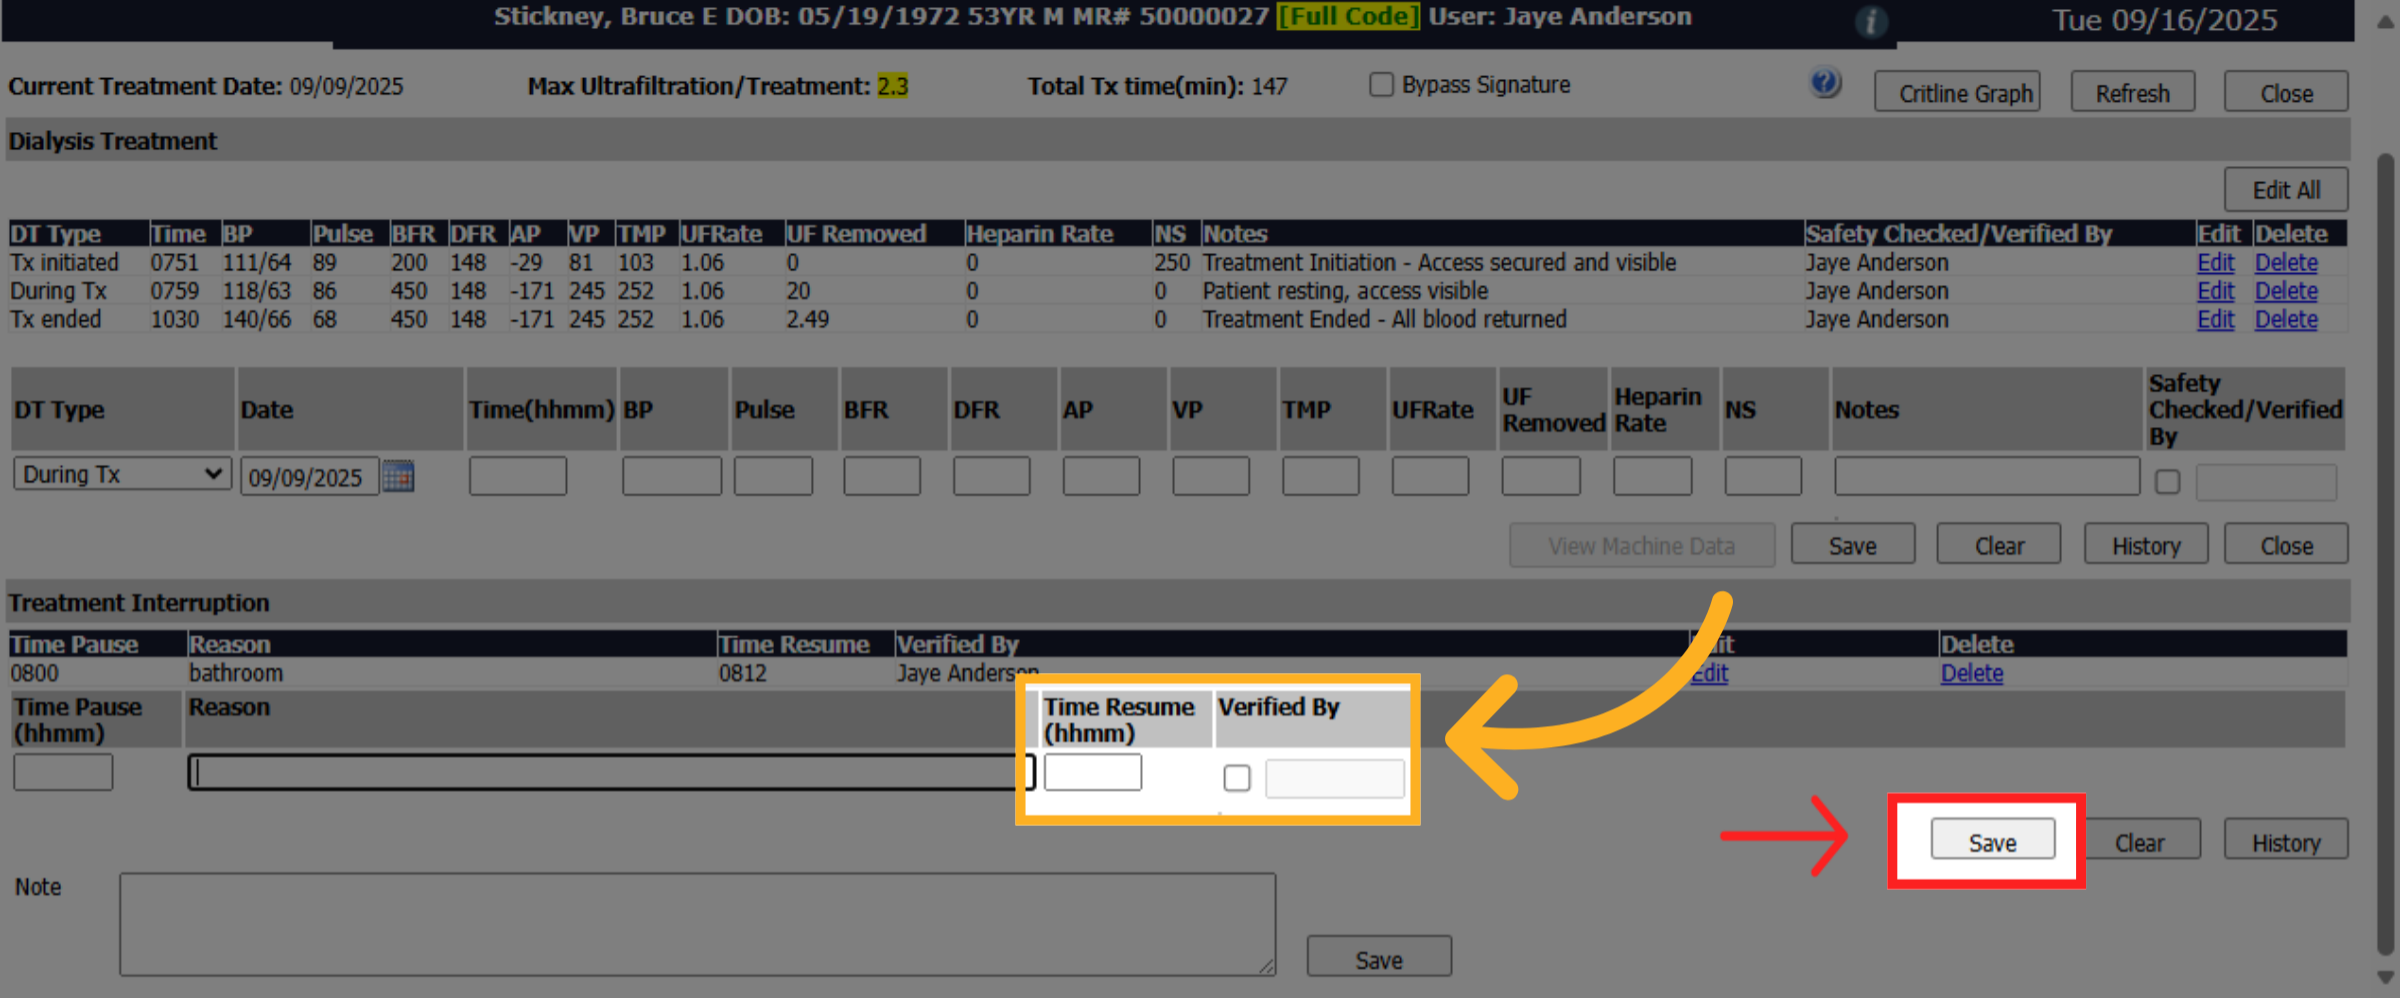This screenshot has width=2400, height=998.
Task: Save the treatment interruption entry
Action: click(x=1993, y=840)
